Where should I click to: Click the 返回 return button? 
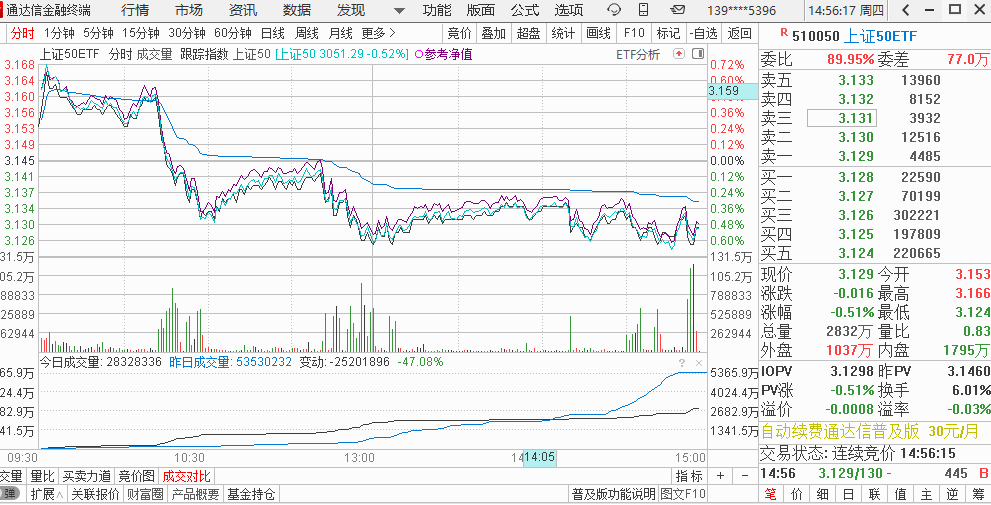(x=739, y=33)
